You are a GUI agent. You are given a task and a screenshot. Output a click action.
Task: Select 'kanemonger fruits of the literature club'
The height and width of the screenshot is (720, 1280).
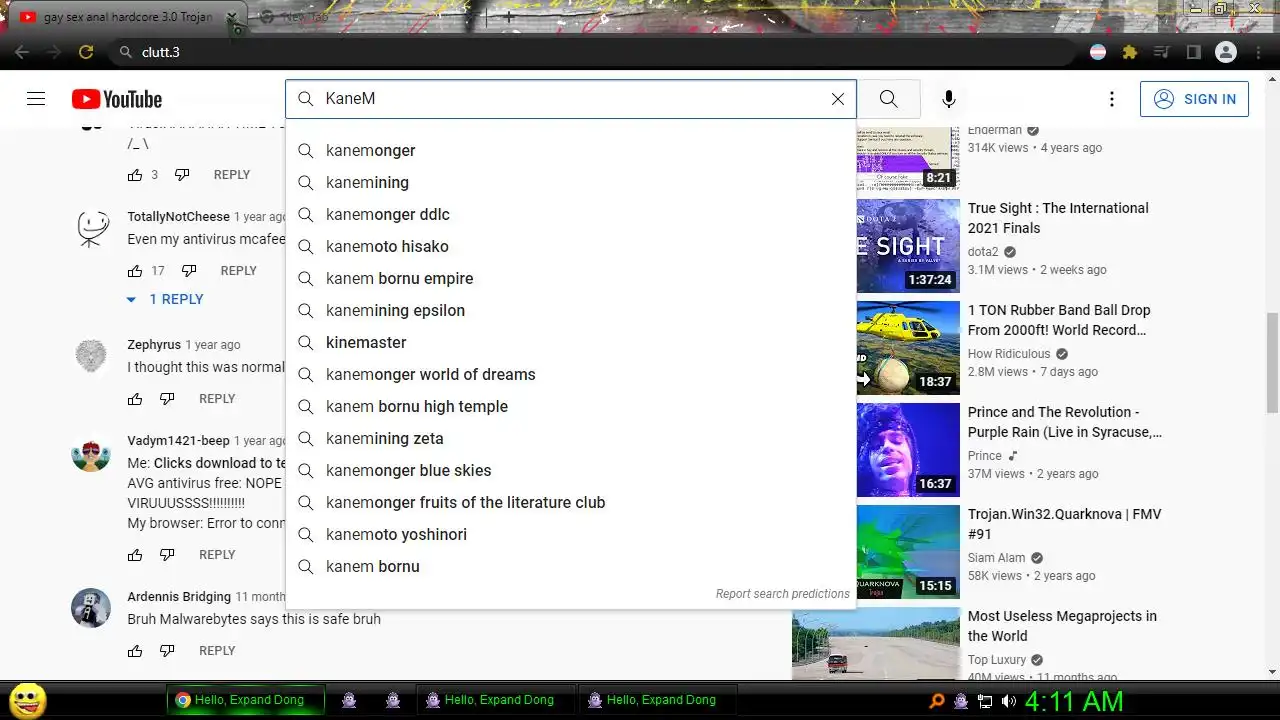coord(570,502)
